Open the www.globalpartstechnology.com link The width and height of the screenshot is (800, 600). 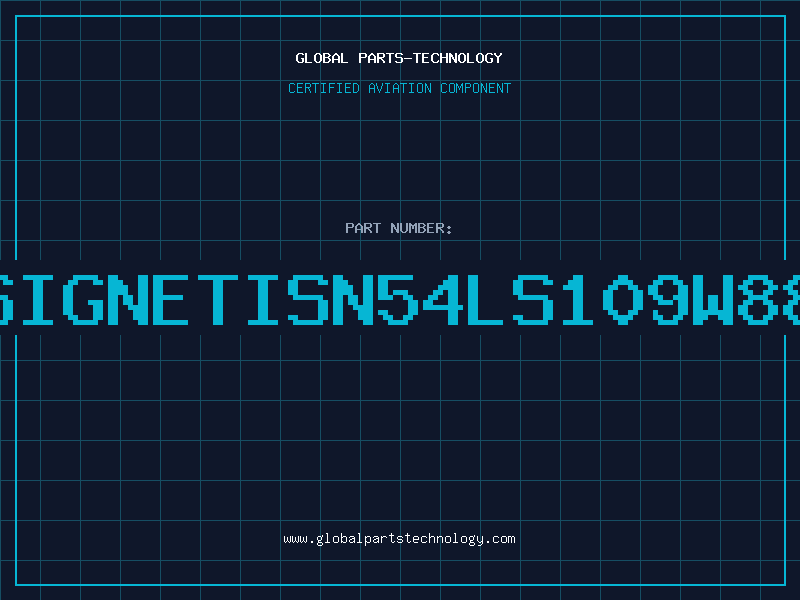399,539
